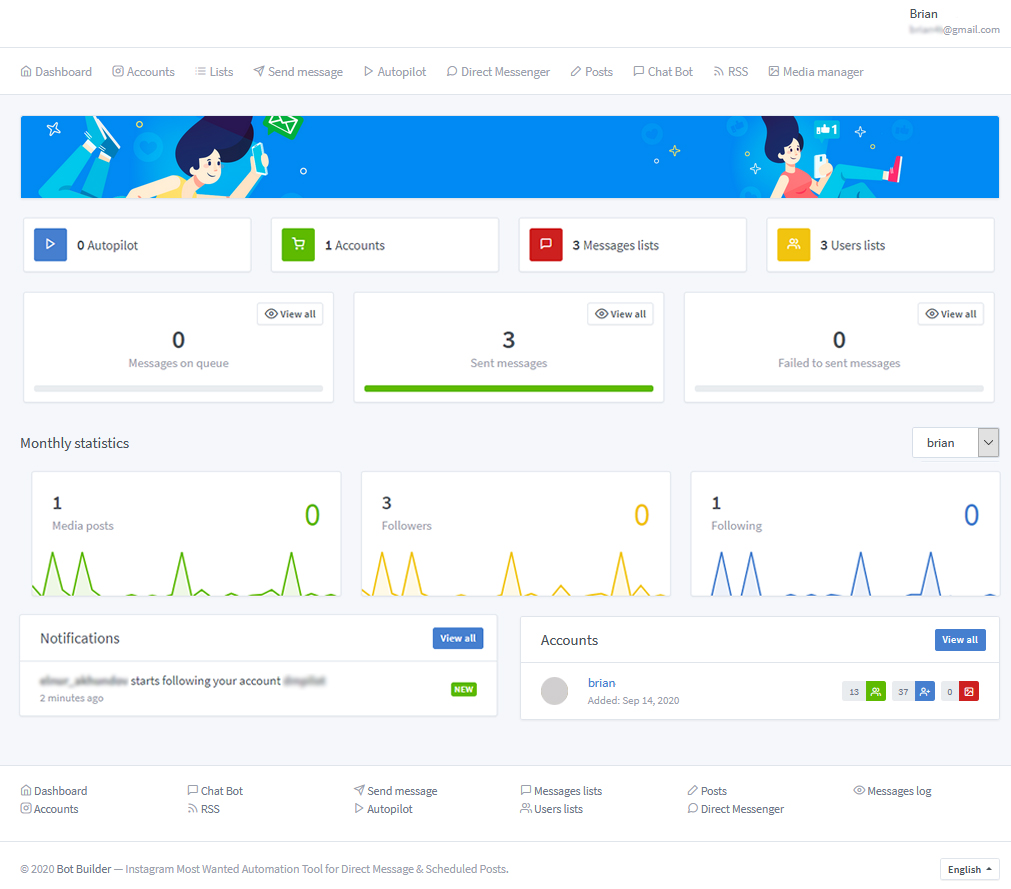The width and height of the screenshot is (1011, 889).
Task: Click the red Messages lists chat icon
Action: [546, 245]
